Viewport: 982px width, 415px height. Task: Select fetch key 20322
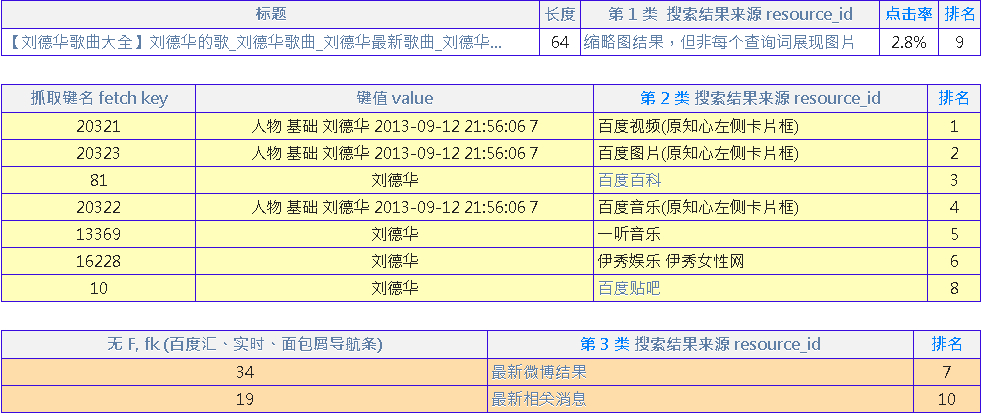pos(98,207)
